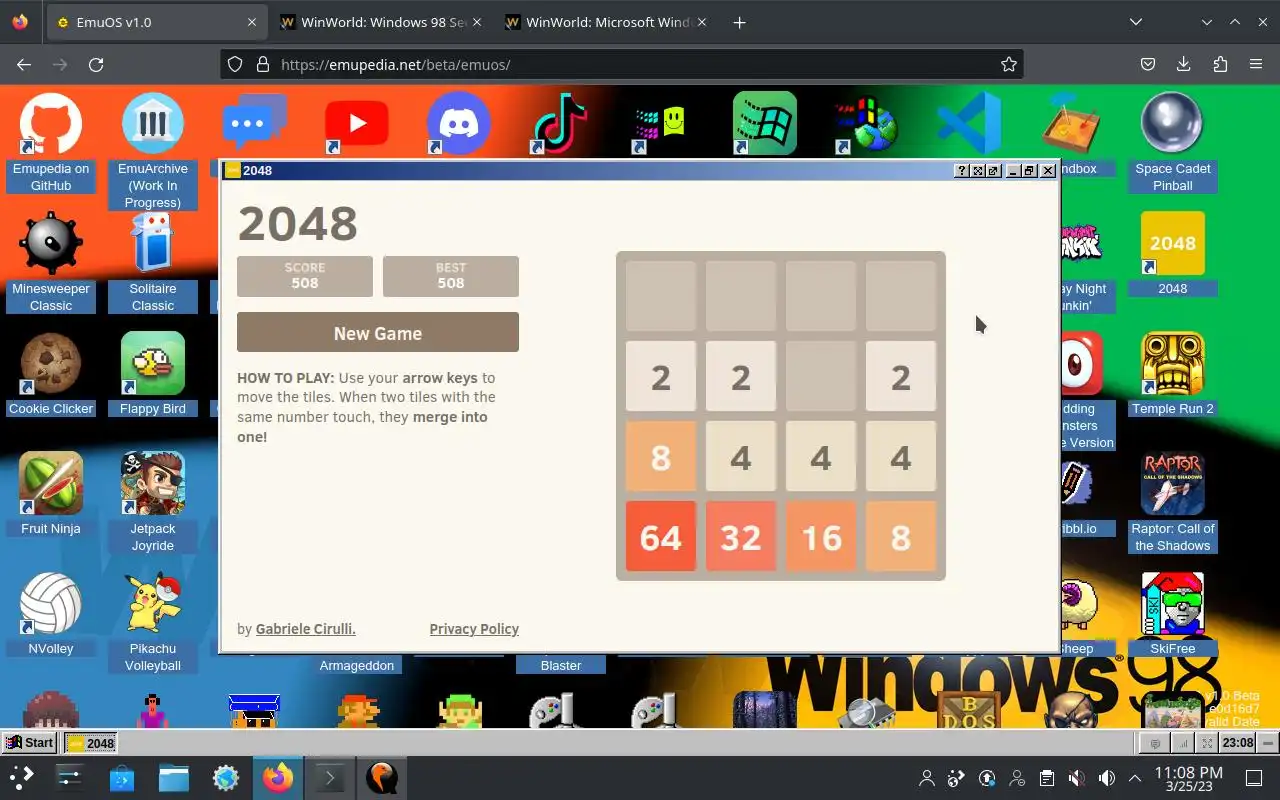The image size is (1280, 800).
Task: Toggle the crossed-out muted speaker tray icon
Action: point(1076,778)
